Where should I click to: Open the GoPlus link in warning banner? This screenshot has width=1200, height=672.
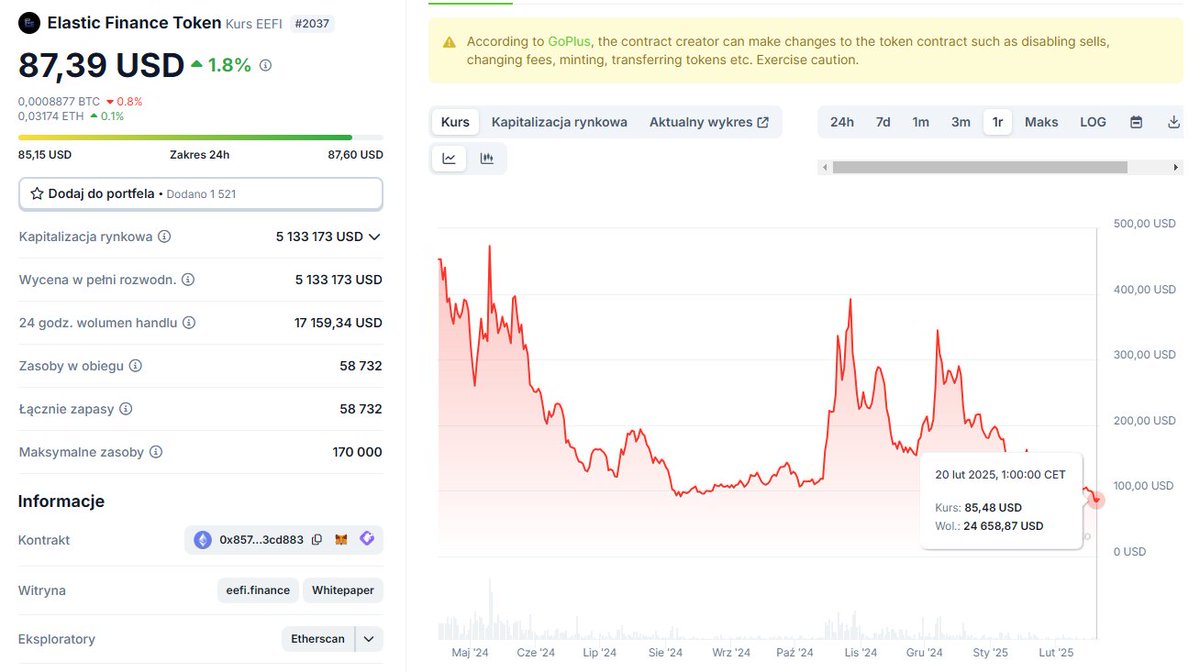[568, 42]
